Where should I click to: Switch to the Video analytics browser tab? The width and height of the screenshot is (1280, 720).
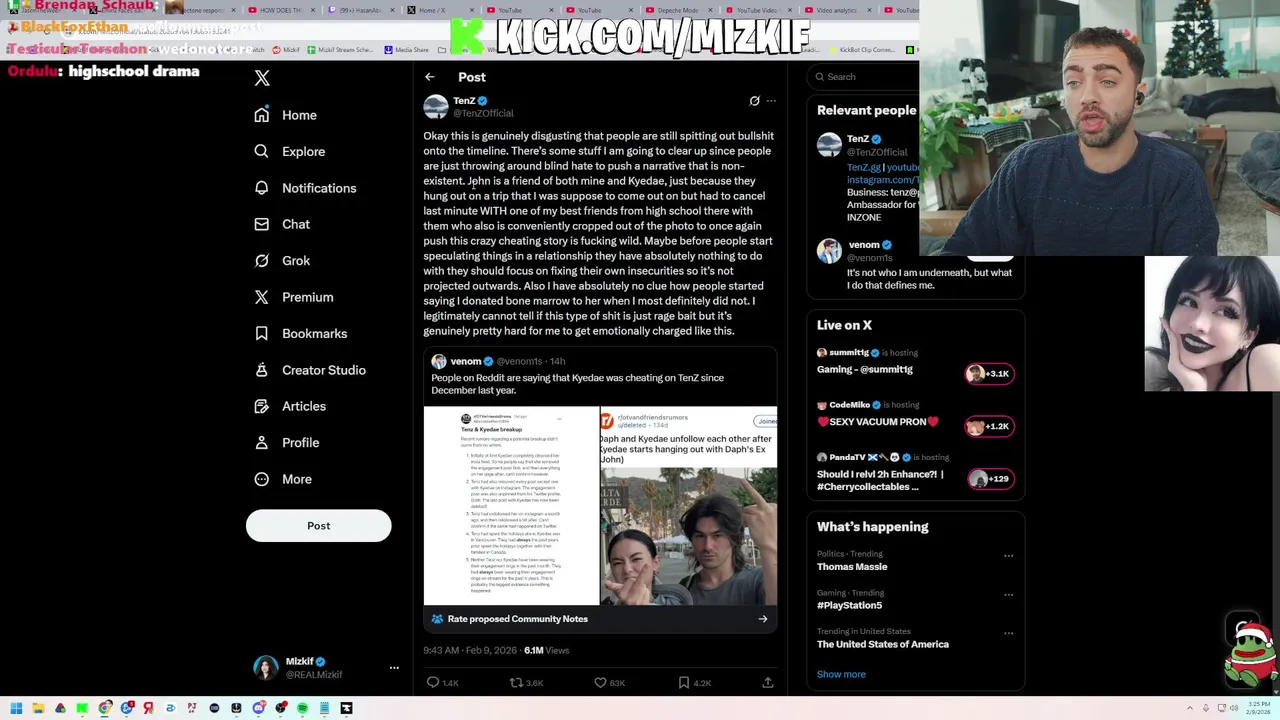point(836,10)
